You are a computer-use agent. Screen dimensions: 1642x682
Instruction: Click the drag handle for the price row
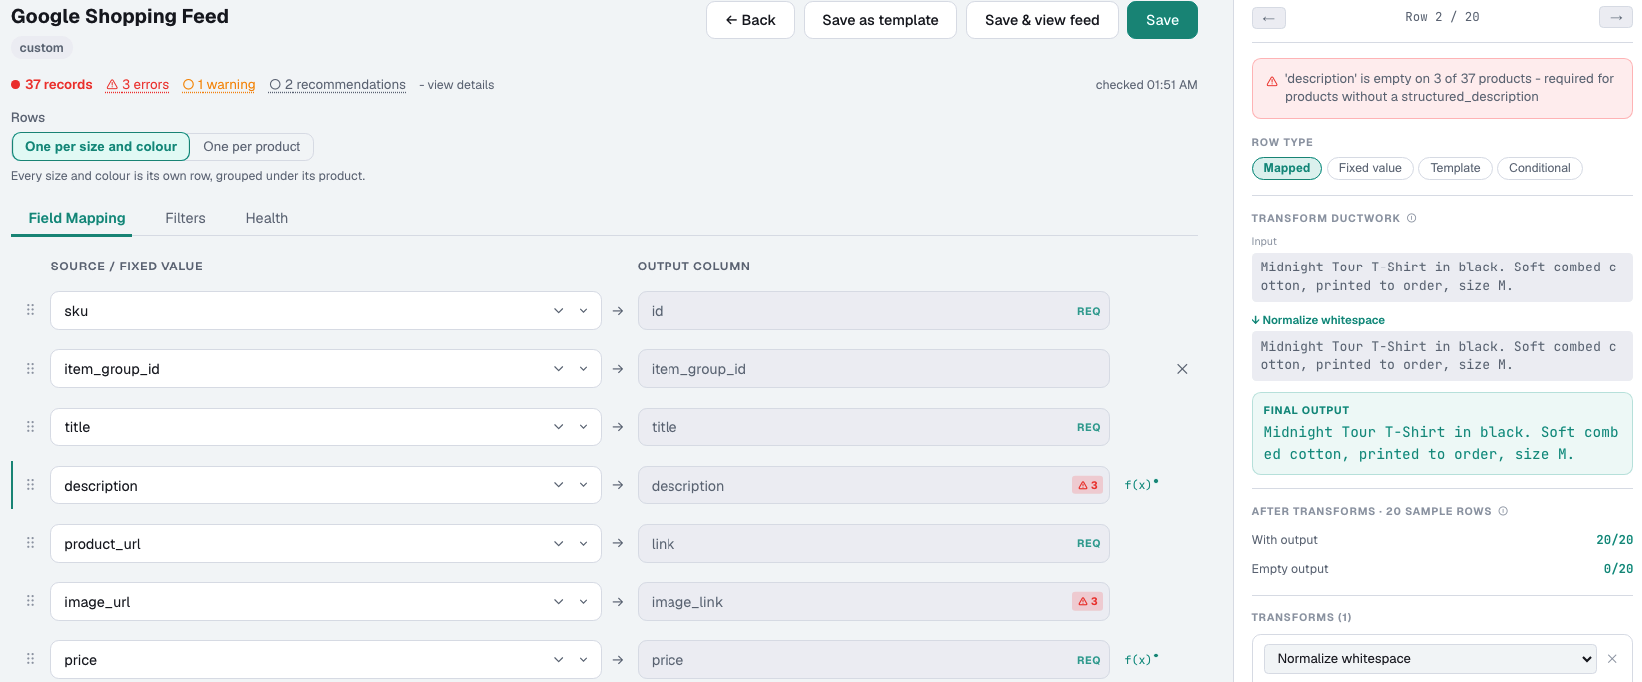pyautogui.click(x=30, y=659)
